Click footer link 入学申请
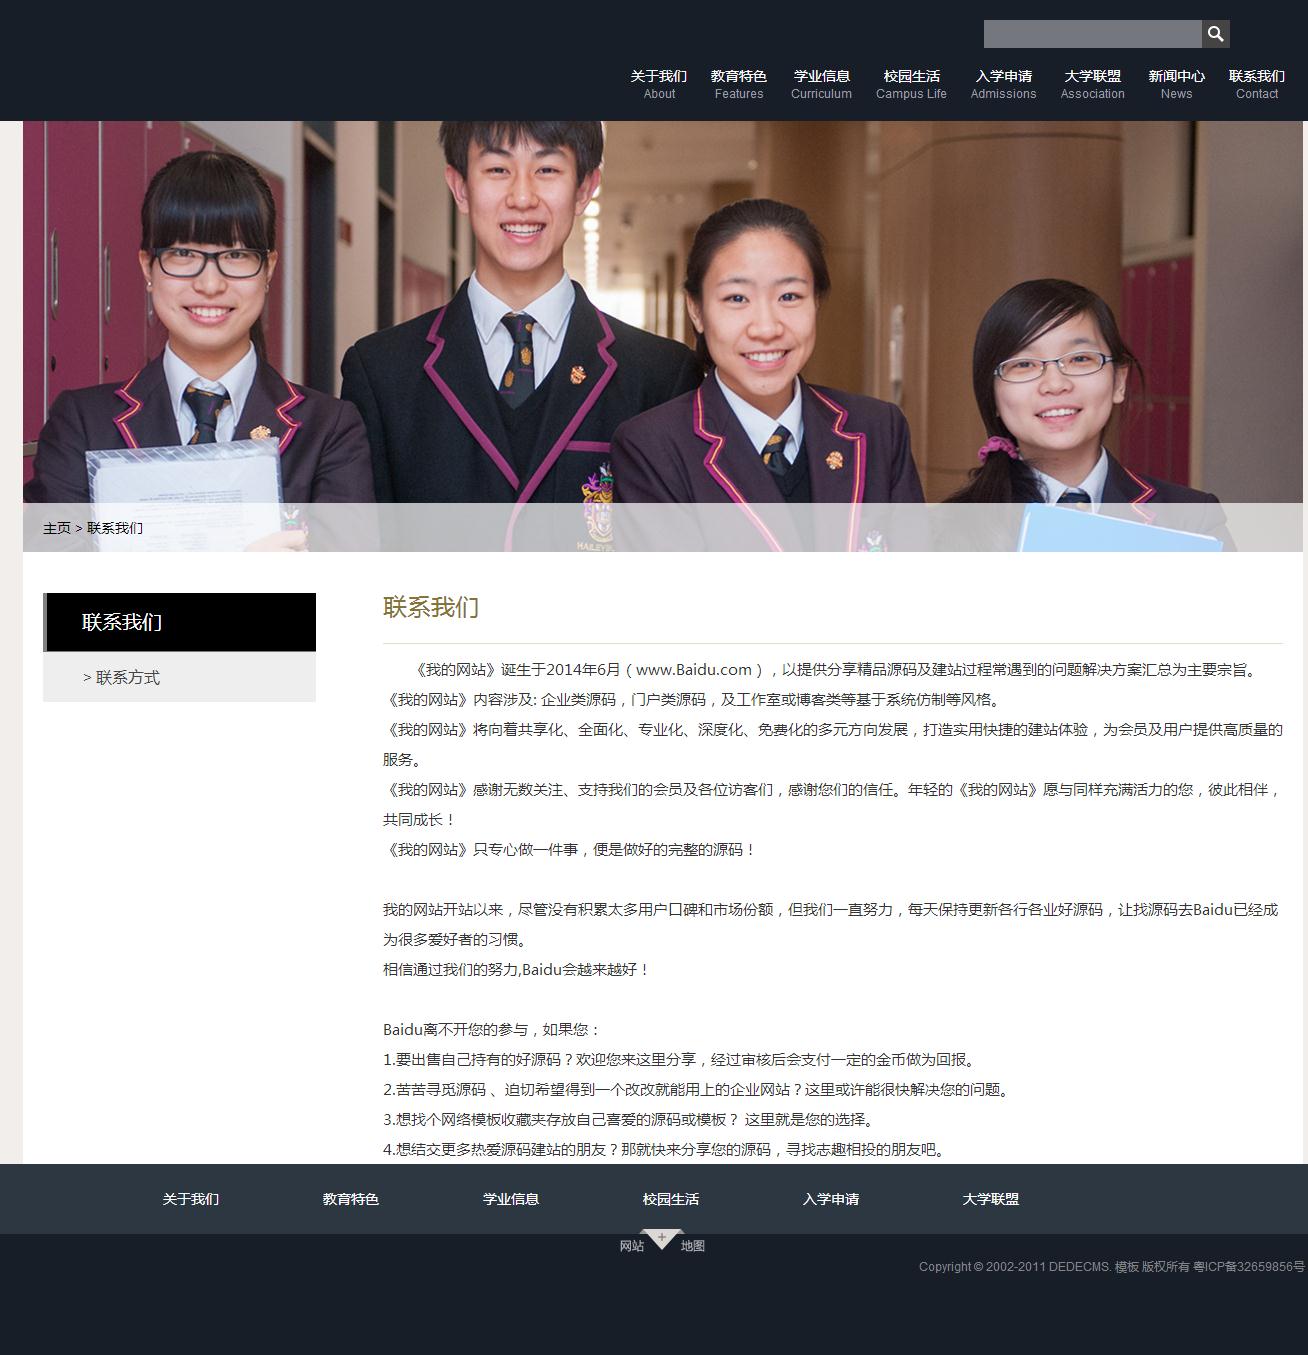The width and height of the screenshot is (1308, 1355). coord(831,1199)
